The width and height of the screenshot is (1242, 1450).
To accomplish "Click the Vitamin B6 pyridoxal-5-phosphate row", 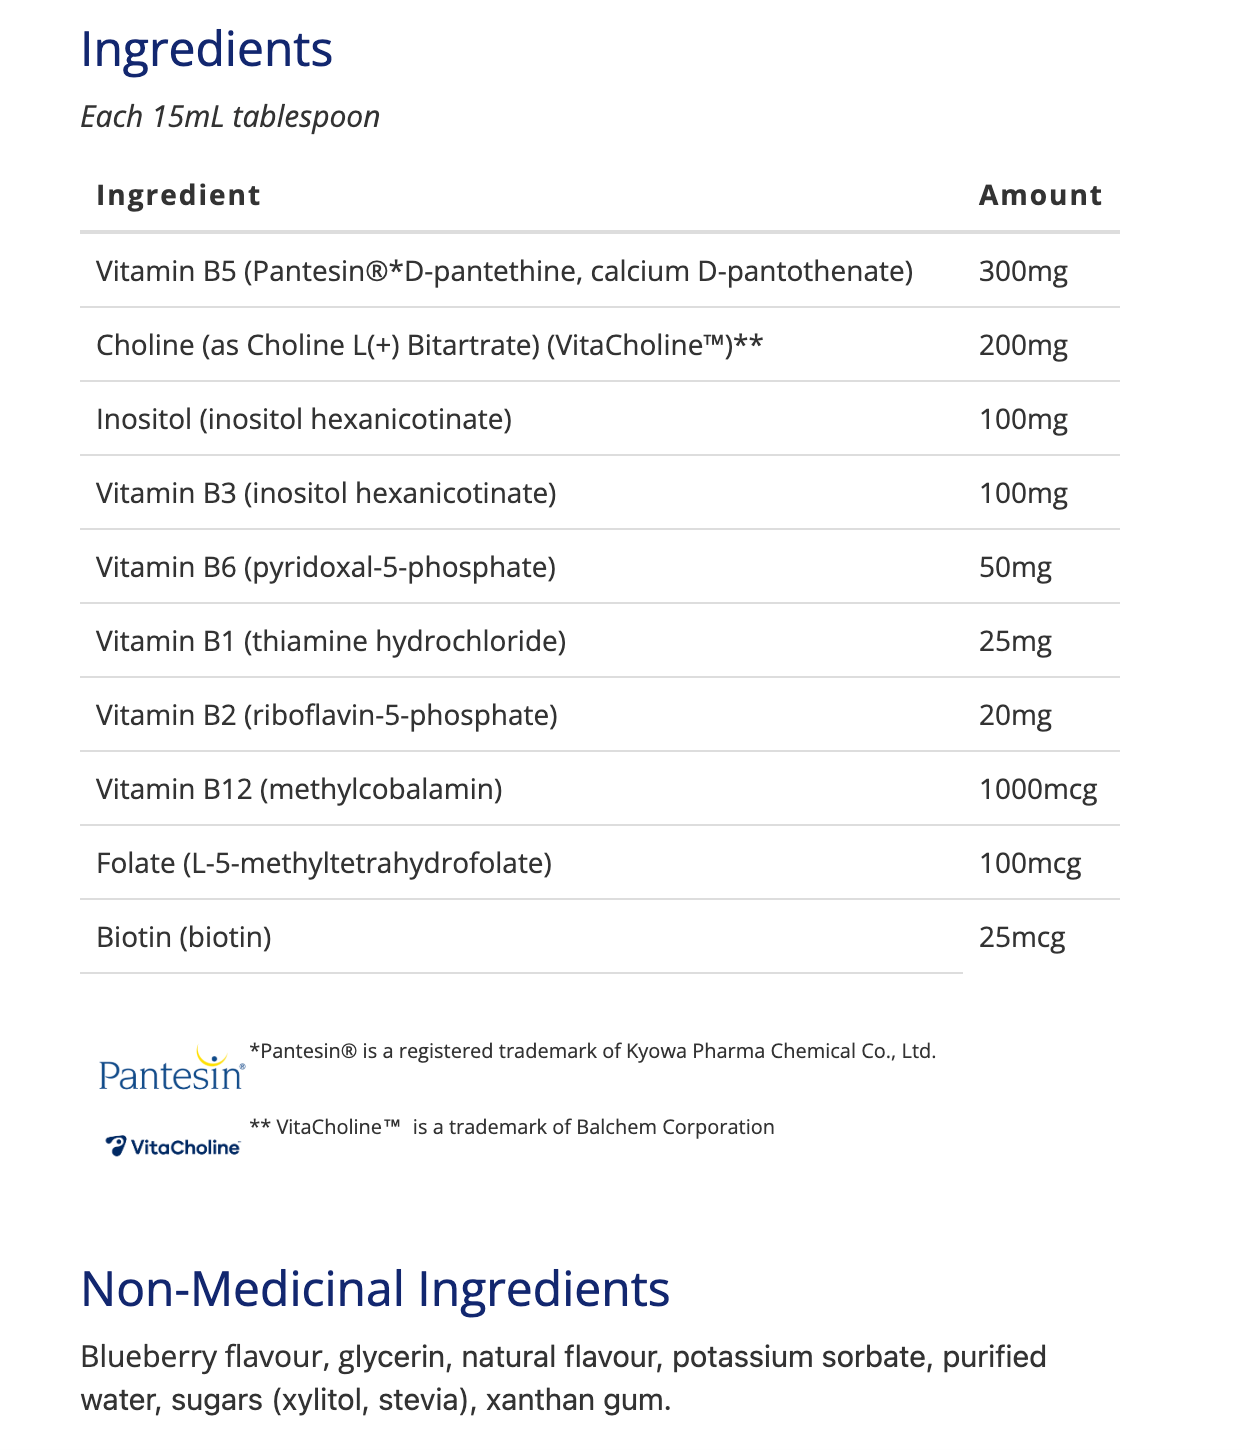I will tap(600, 567).
